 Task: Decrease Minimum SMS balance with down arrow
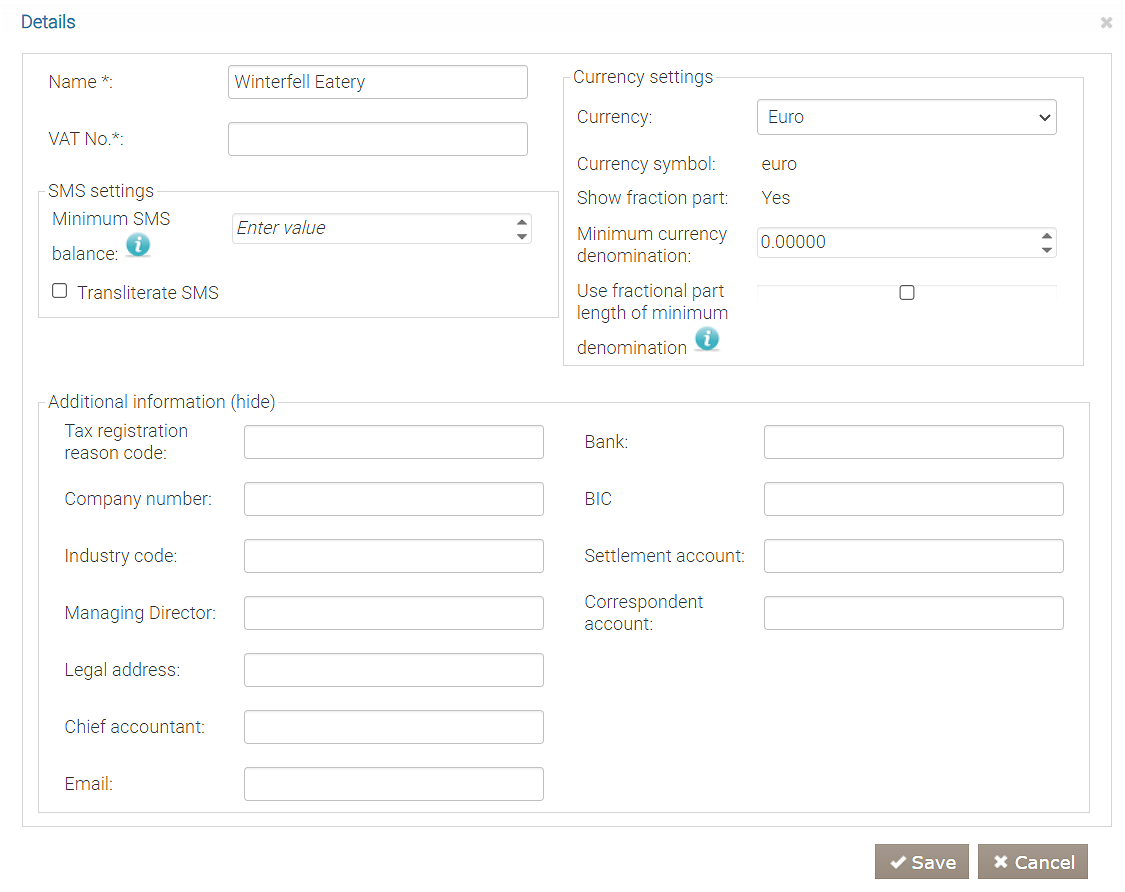point(521,236)
